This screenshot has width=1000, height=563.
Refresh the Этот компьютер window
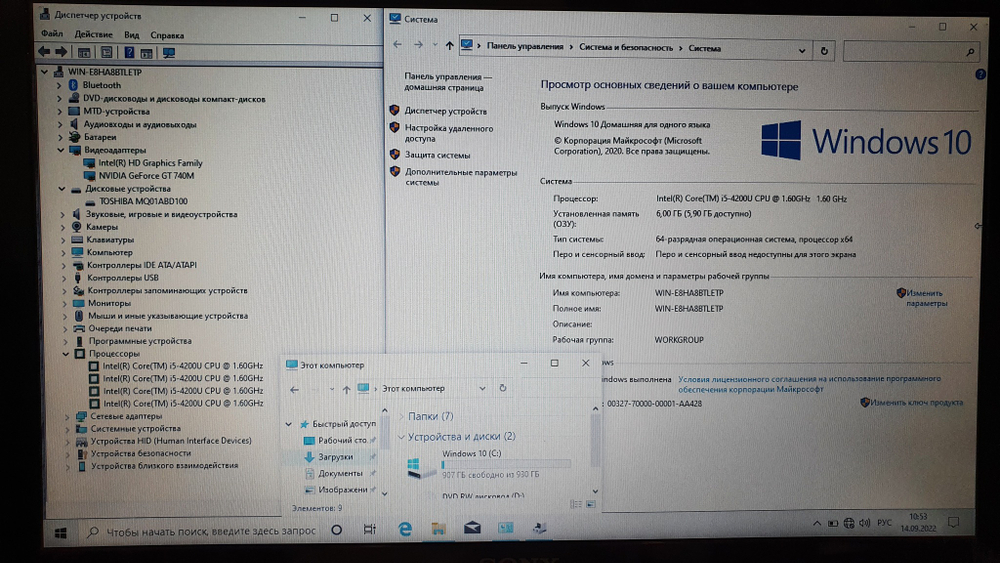tap(503, 388)
